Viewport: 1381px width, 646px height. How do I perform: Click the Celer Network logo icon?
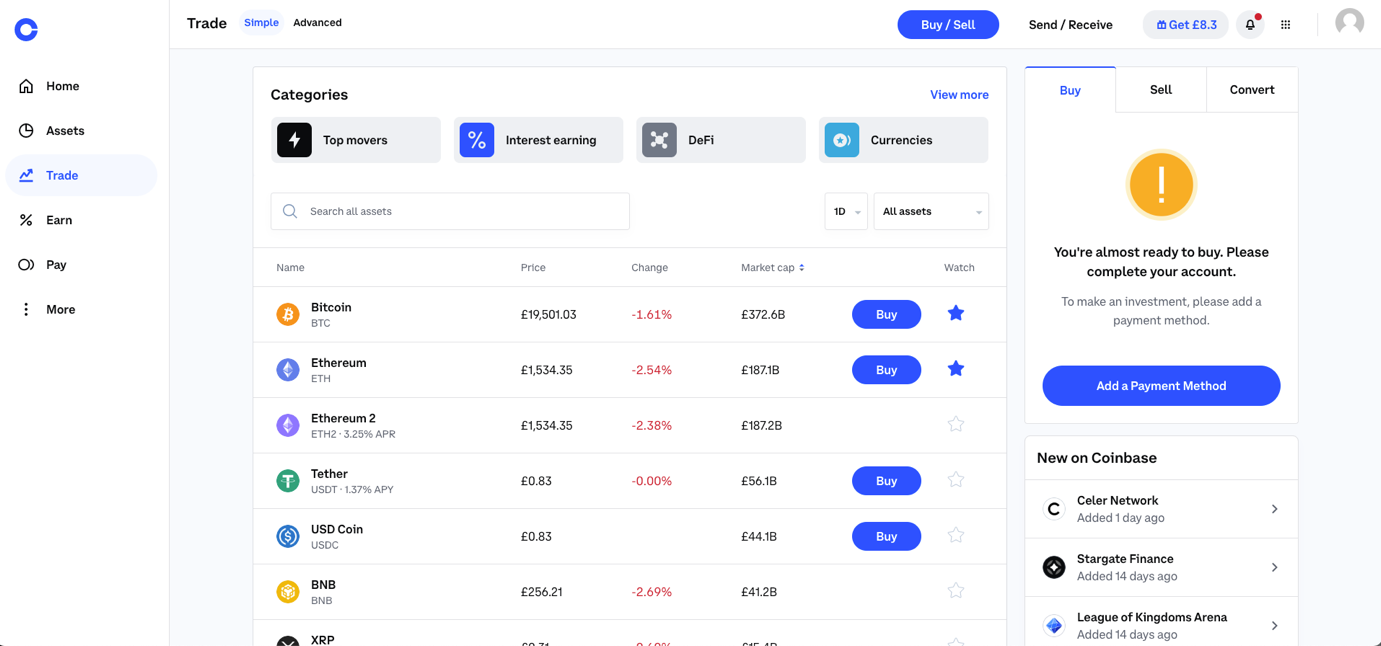tap(1054, 509)
